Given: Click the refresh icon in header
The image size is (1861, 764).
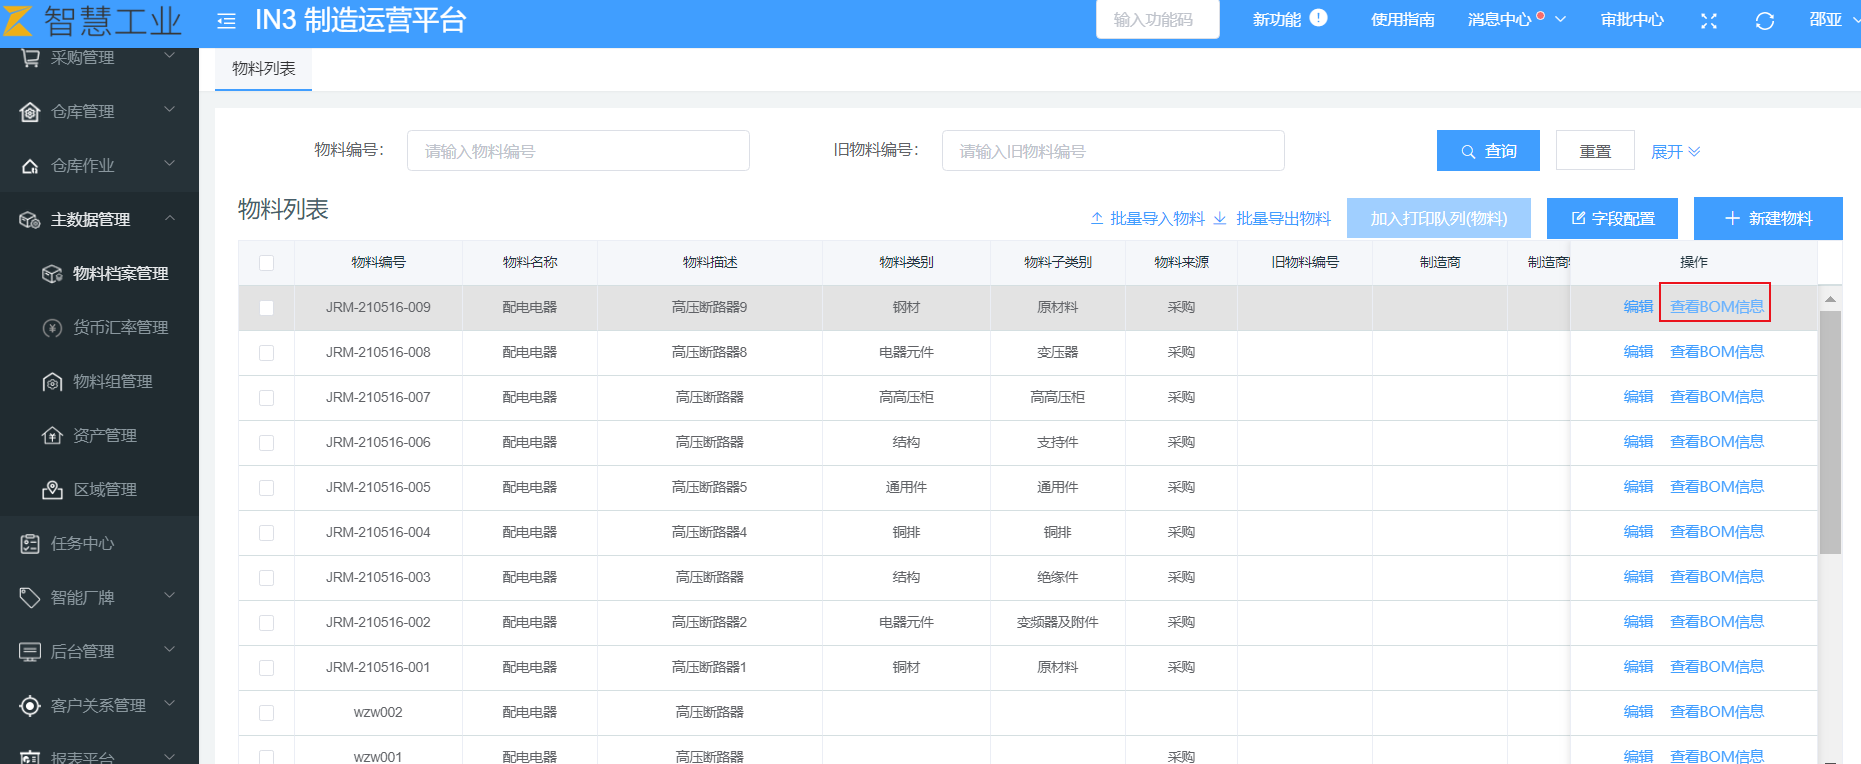Looking at the screenshot, I should click(1765, 21).
